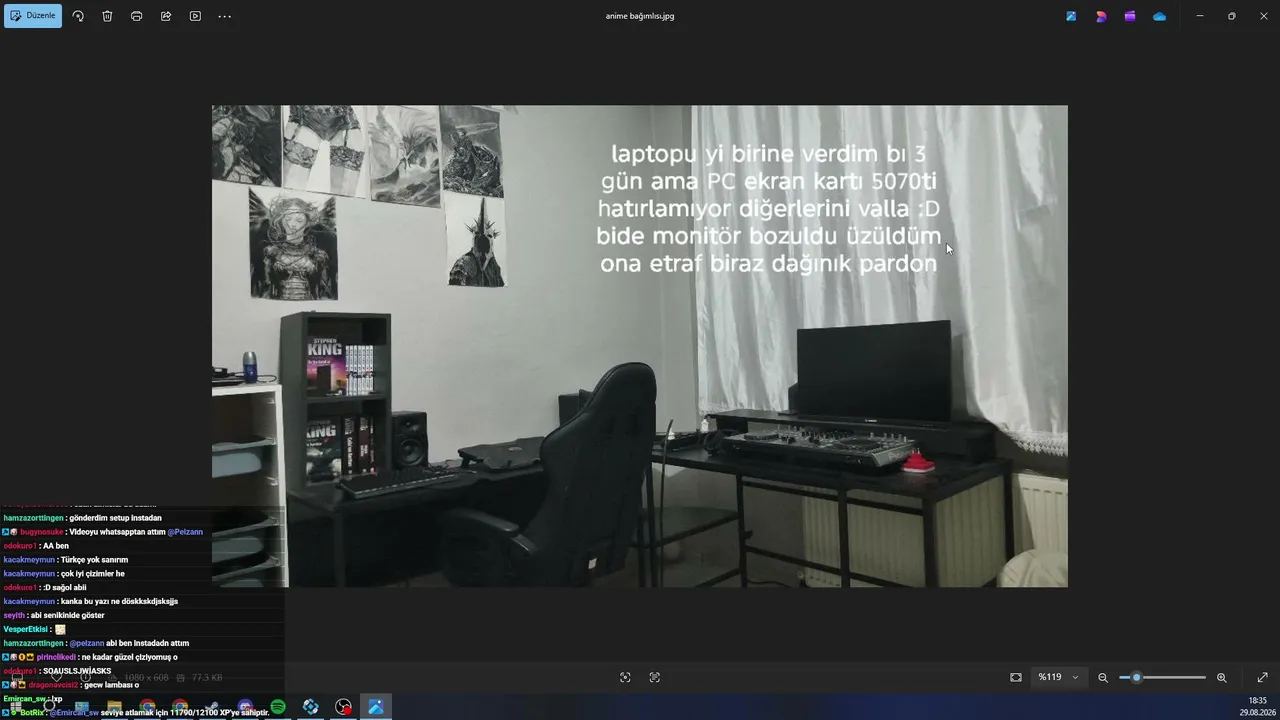The width and height of the screenshot is (1280, 720).
Task: Start the slideshow from the play icon
Action: click(195, 16)
